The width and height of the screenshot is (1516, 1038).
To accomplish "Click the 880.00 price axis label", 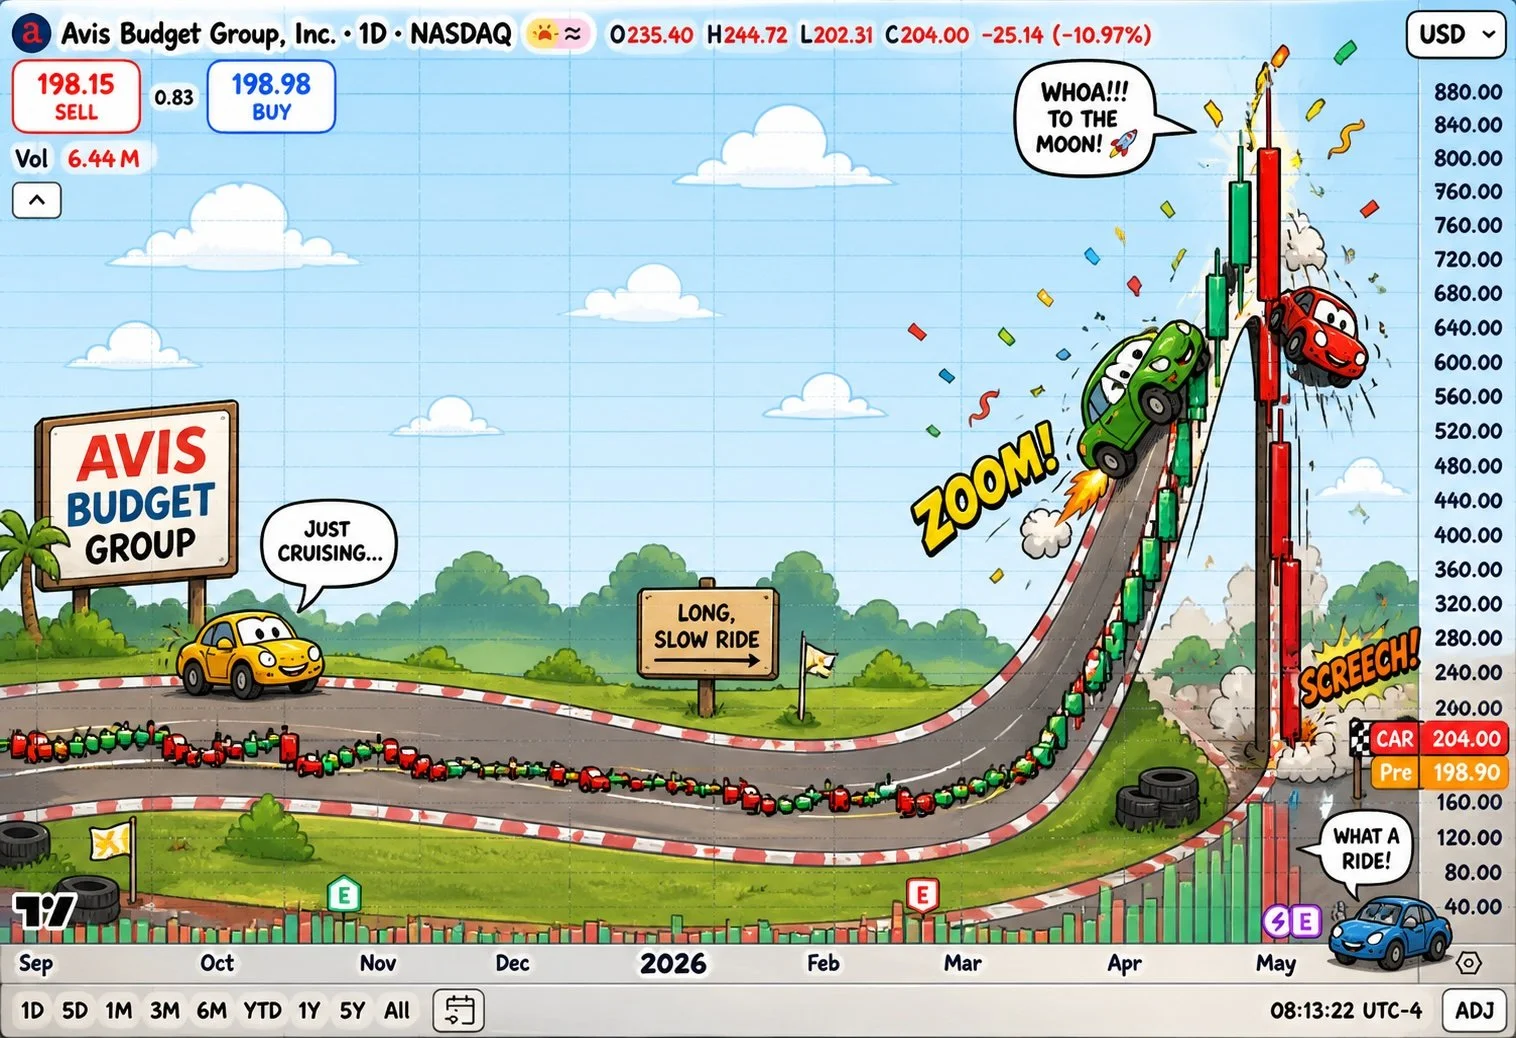I will pyautogui.click(x=1467, y=92).
